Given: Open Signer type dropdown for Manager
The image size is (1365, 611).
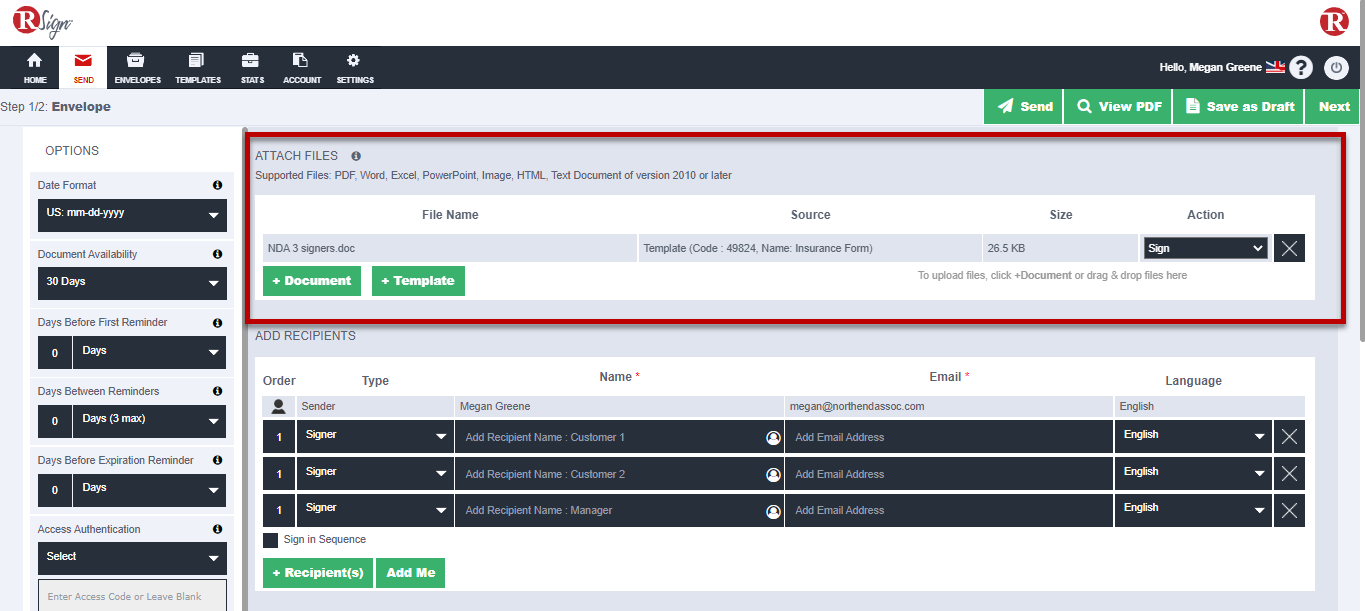Looking at the screenshot, I should 375,510.
